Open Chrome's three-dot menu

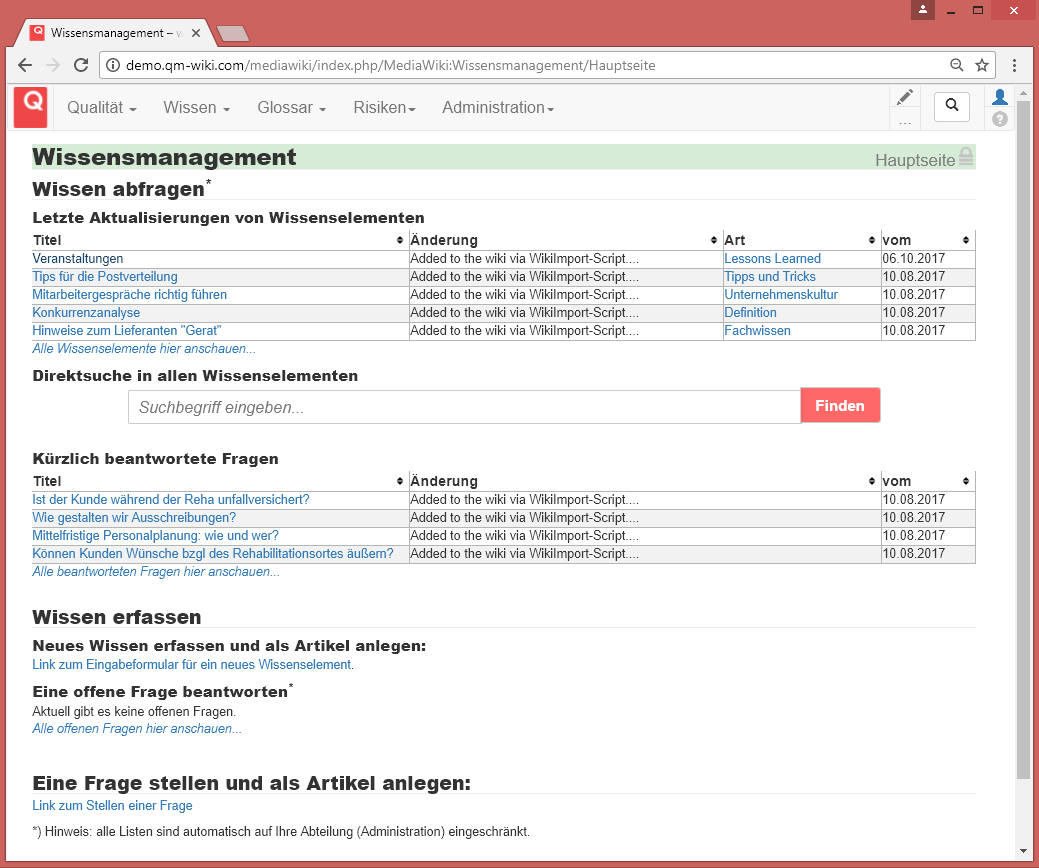[1014, 66]
